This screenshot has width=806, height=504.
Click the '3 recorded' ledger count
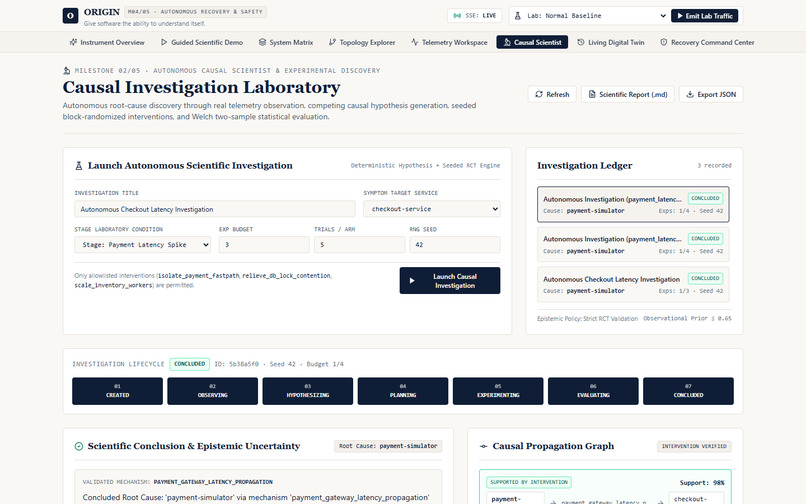714,166
